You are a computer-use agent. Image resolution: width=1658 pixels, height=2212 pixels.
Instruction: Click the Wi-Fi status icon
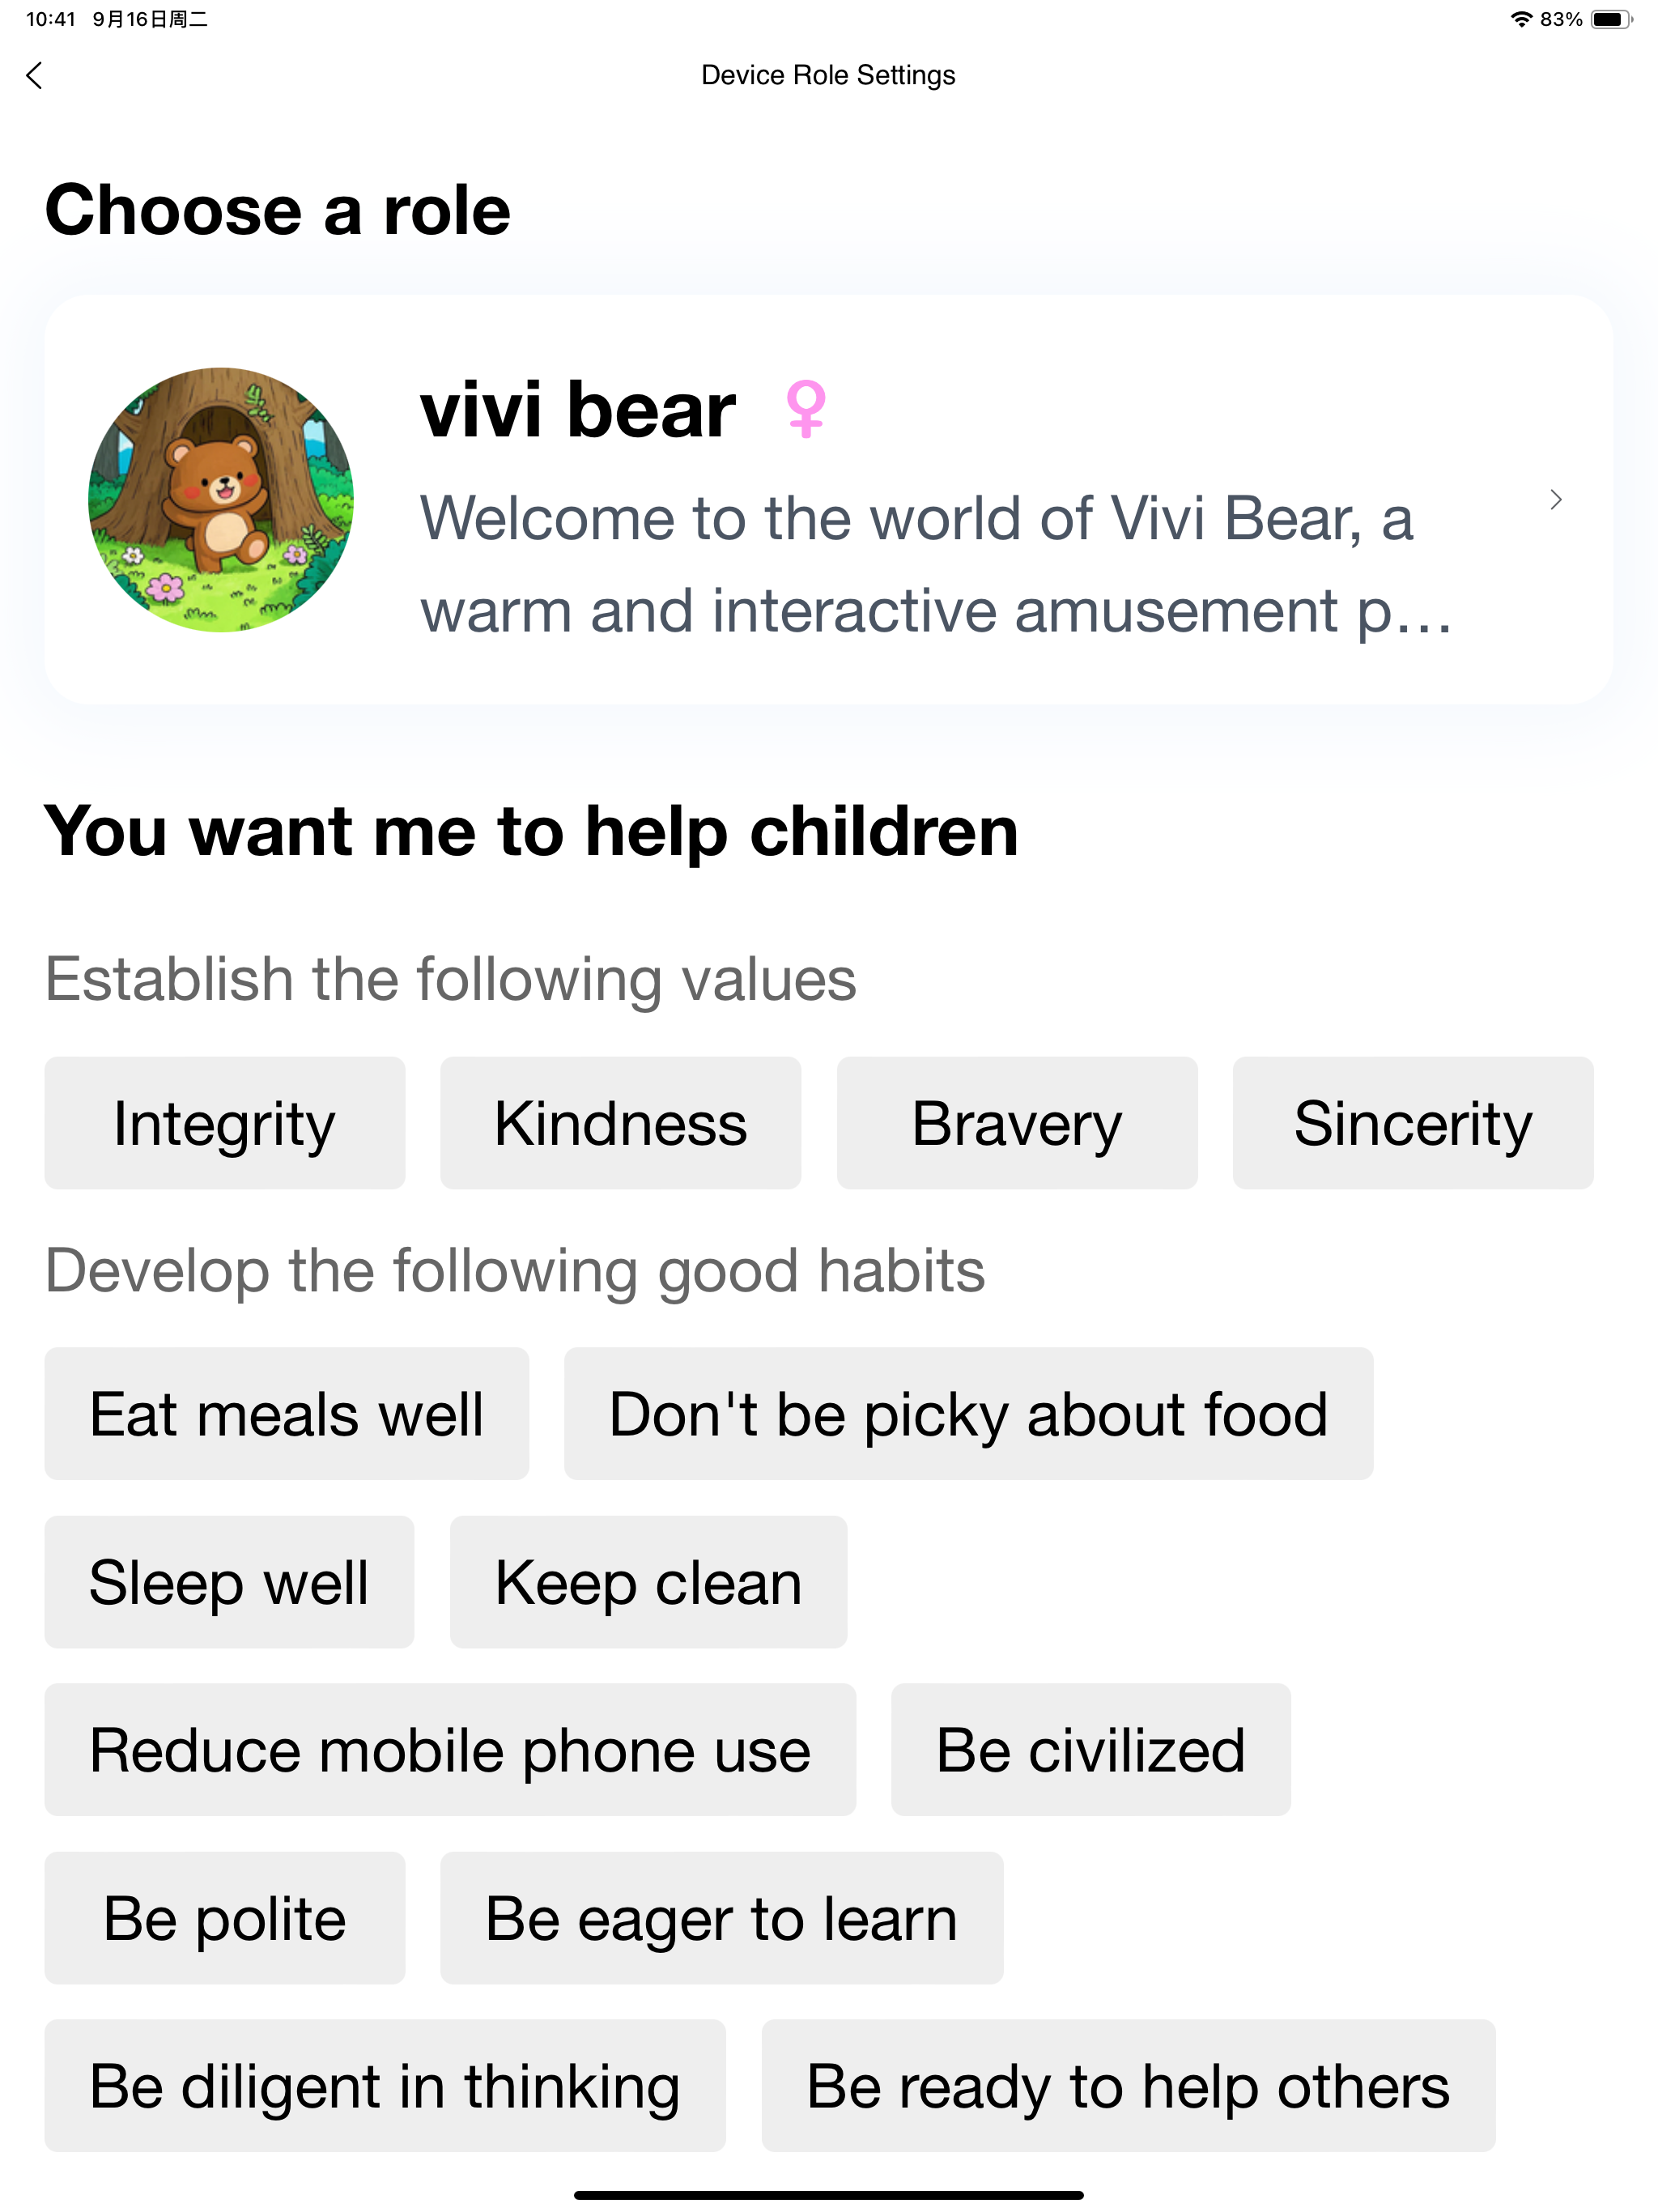[x=1521, y=19]
